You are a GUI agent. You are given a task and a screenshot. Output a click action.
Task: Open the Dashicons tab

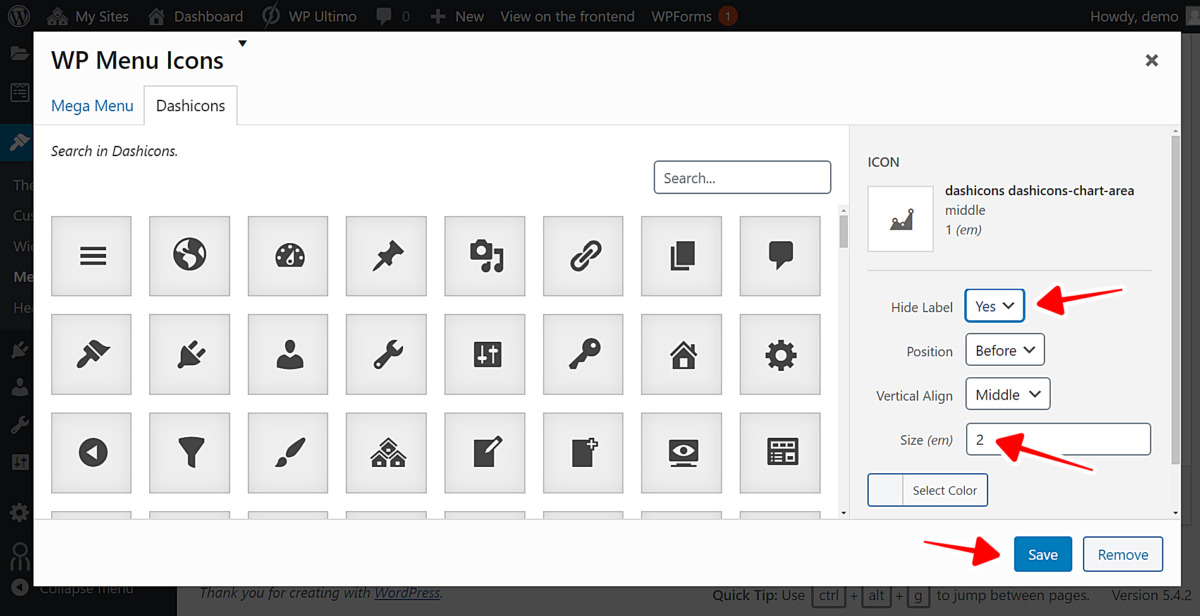point(190,104)
